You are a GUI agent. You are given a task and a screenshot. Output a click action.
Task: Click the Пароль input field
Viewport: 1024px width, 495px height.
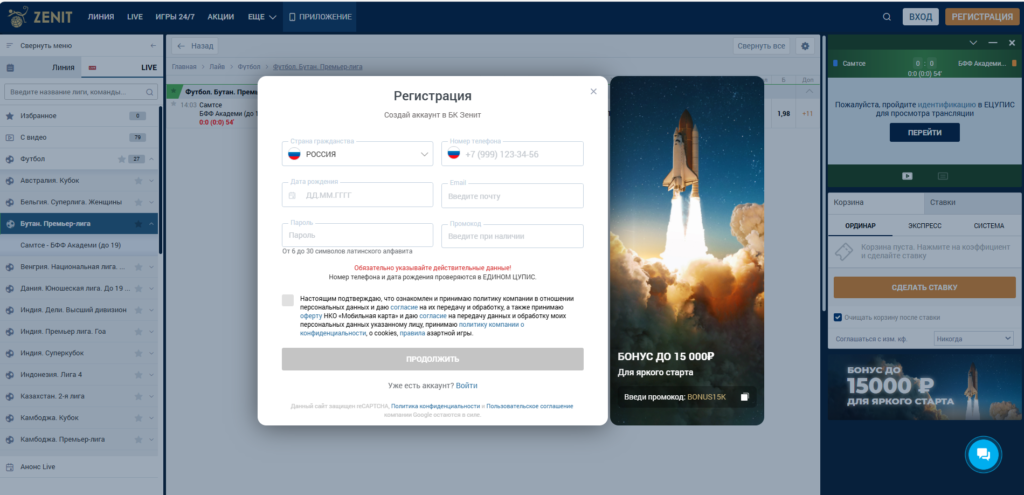pyautogui.click(x=357, y=235)
